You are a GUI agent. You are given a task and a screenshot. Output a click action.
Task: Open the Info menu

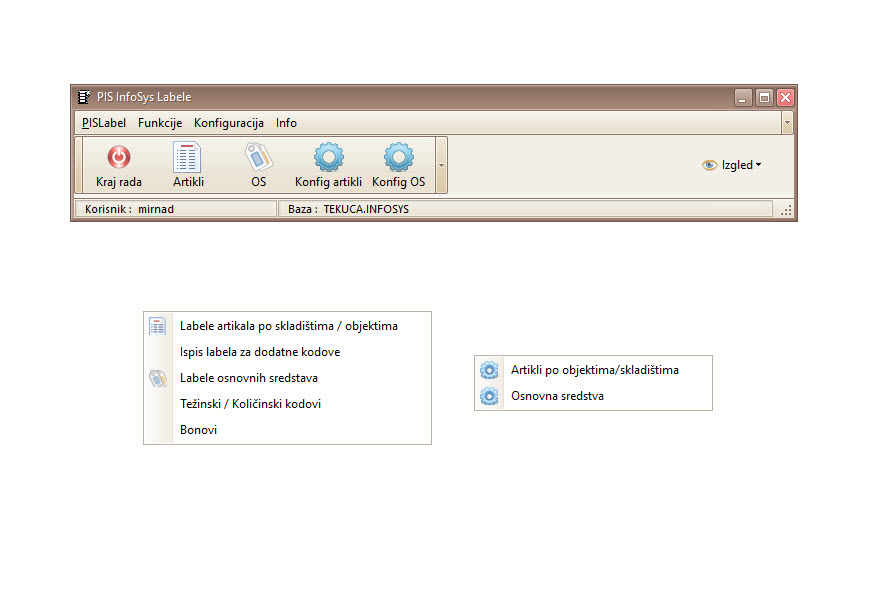[286, 123]
